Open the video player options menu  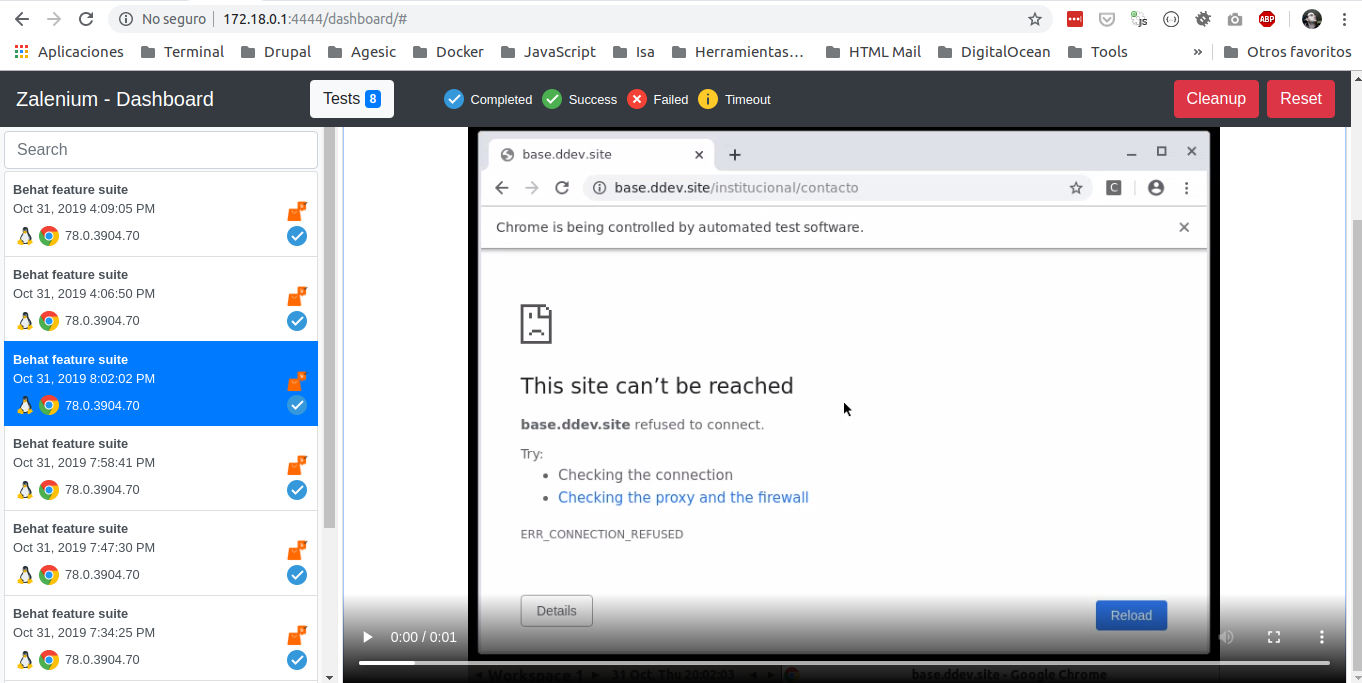point(1321,636)
